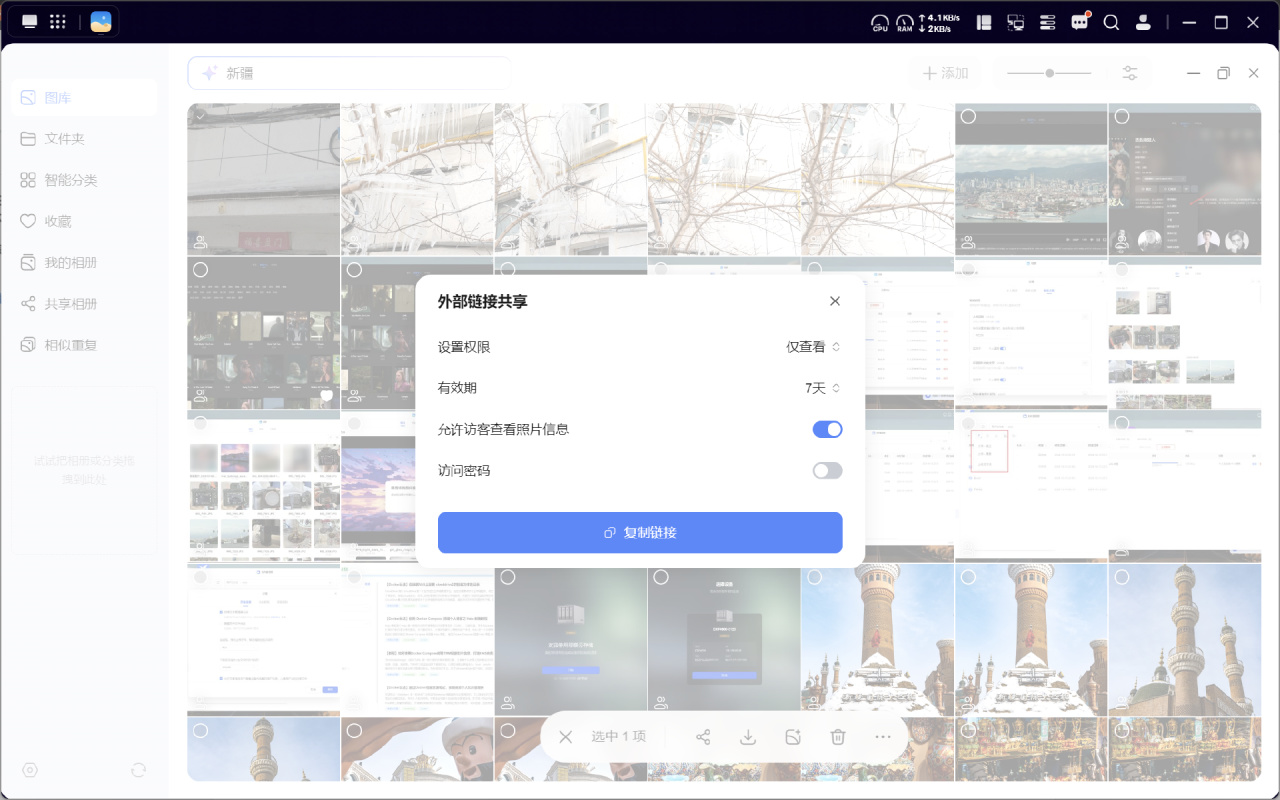Click the CPU usage gauge icon

(880, 22)
